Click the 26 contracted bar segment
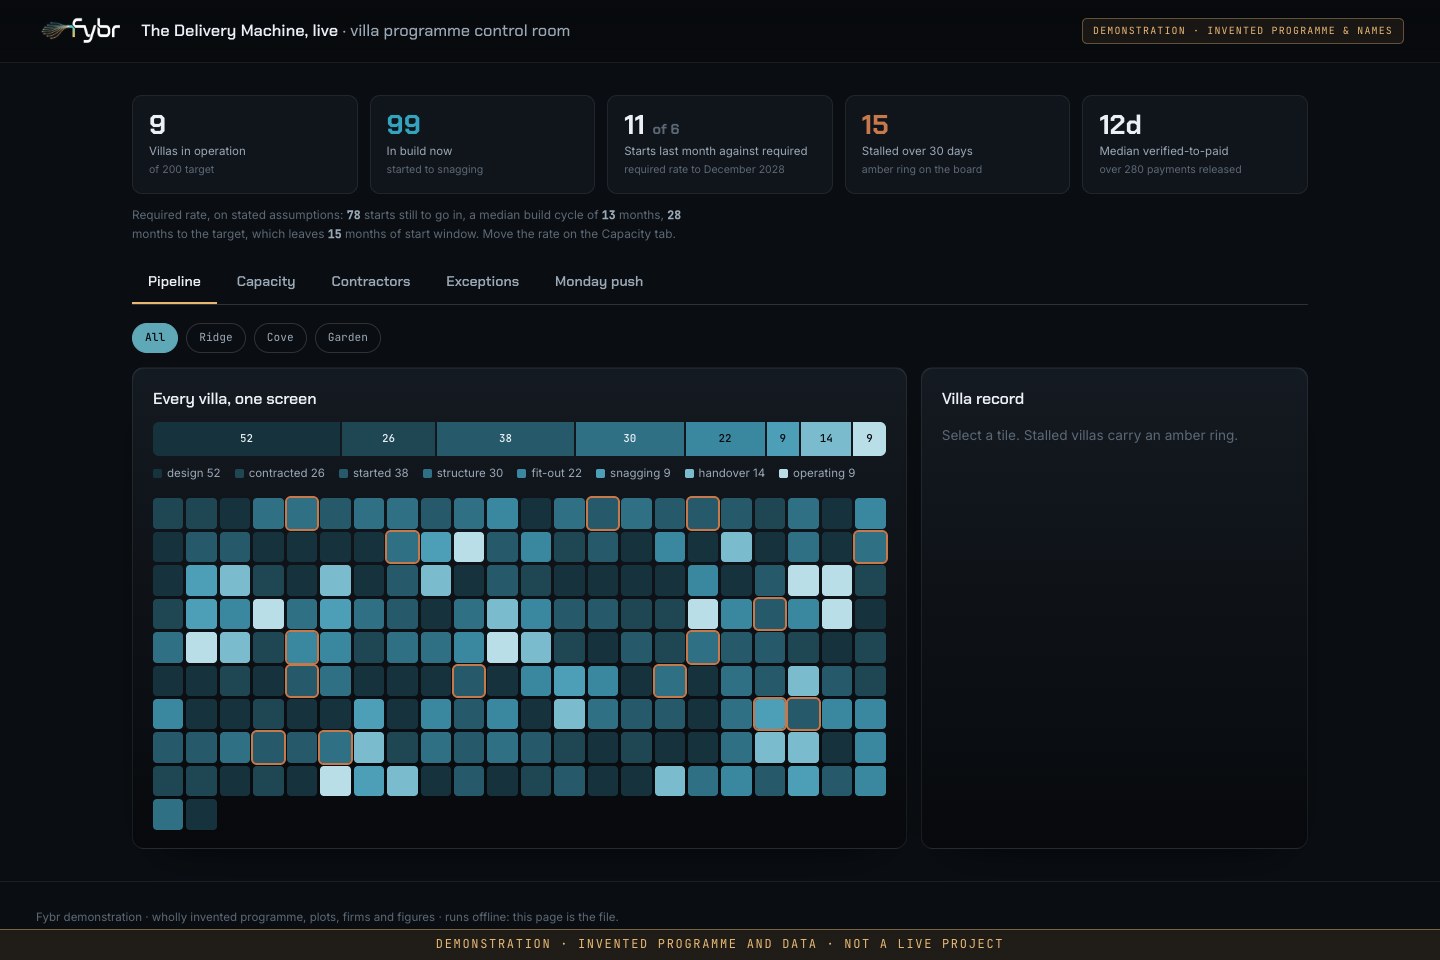 pyautogui.click(x=388, y=439)
